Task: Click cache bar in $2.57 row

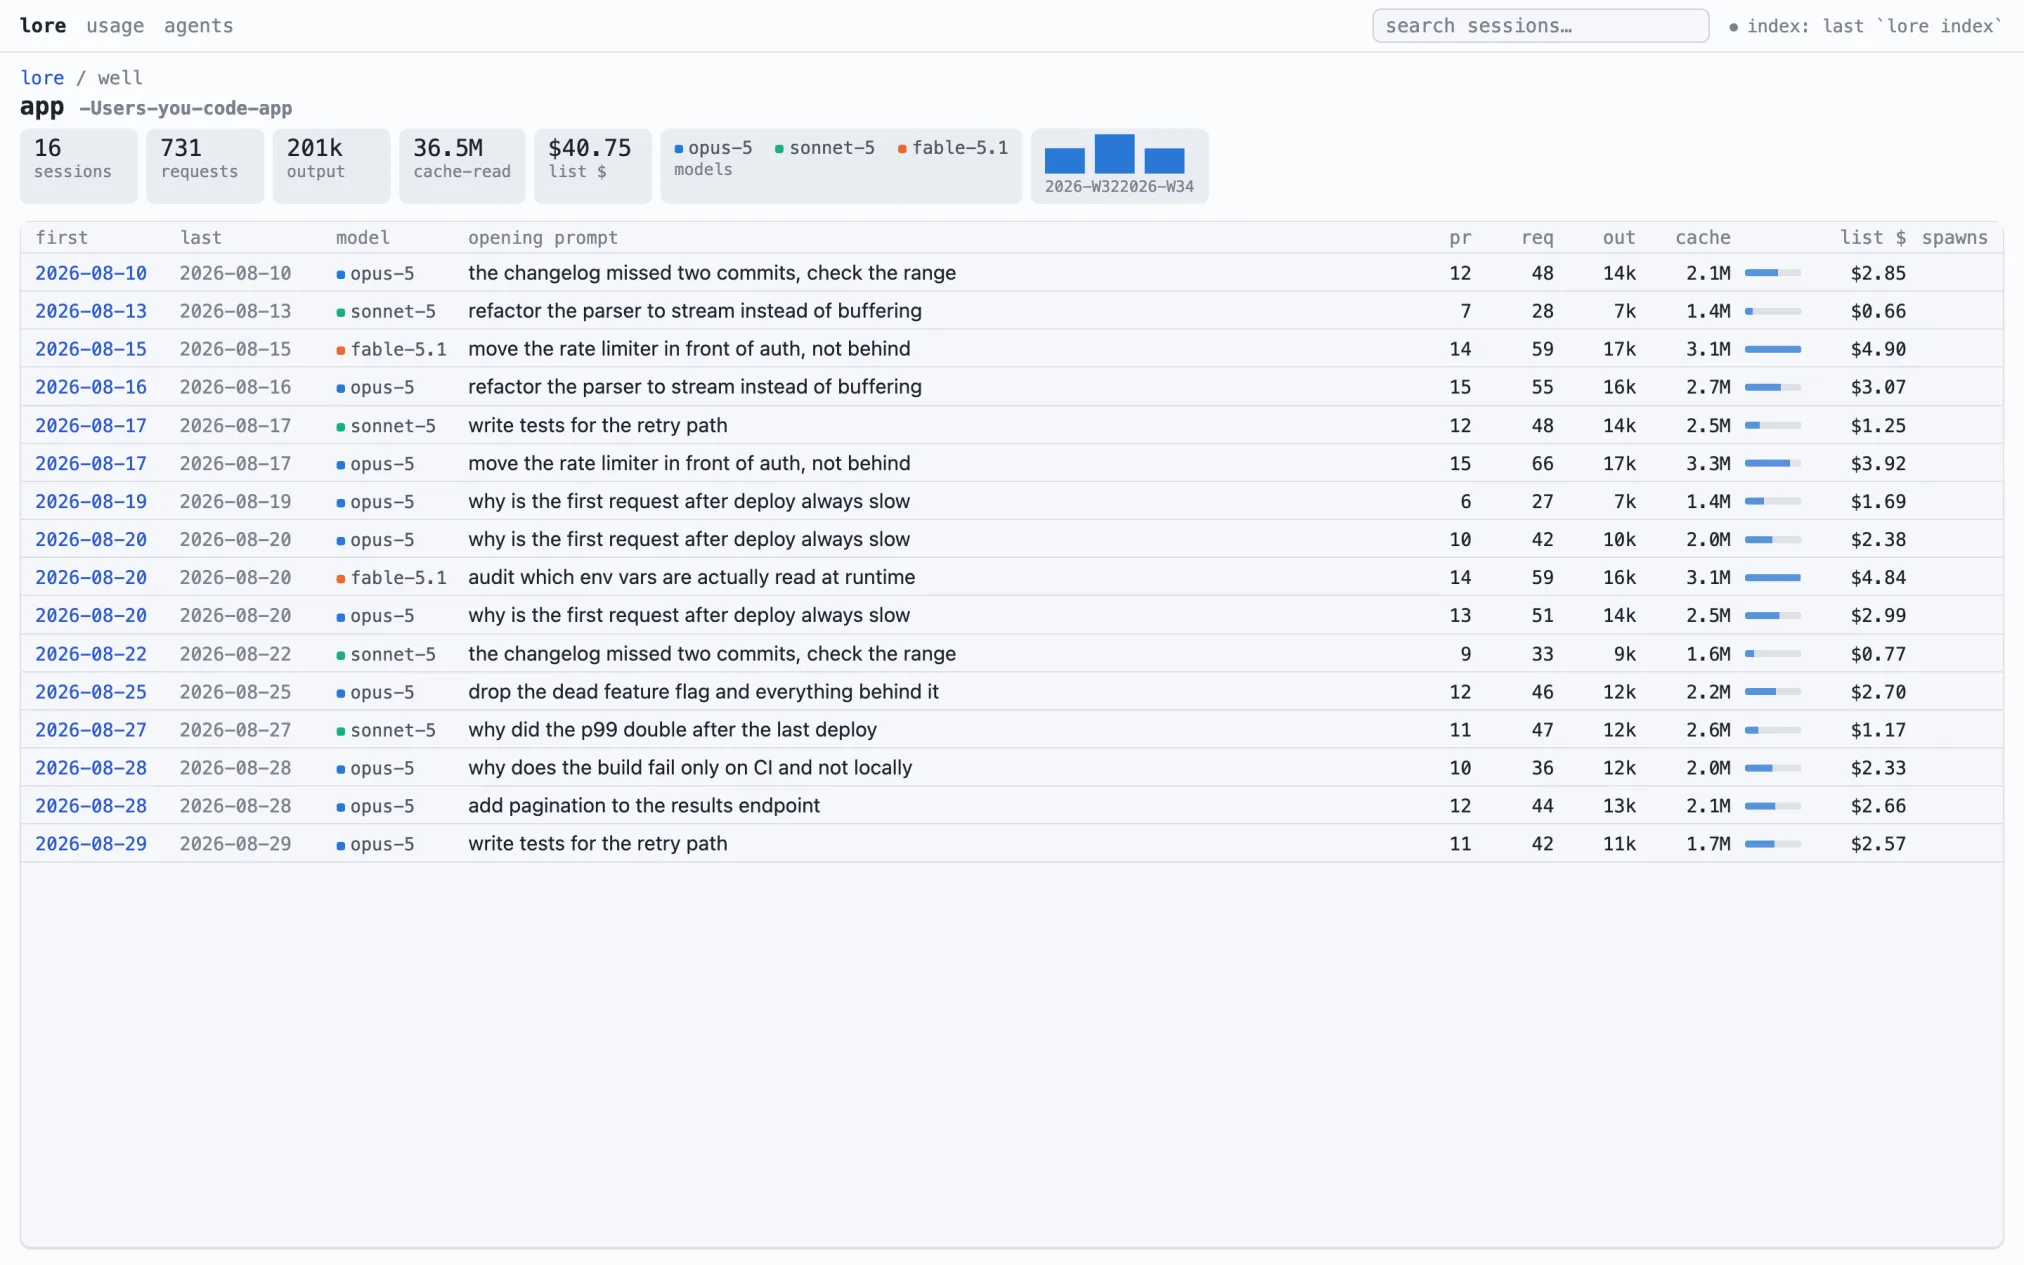Action: (1773, 844)
